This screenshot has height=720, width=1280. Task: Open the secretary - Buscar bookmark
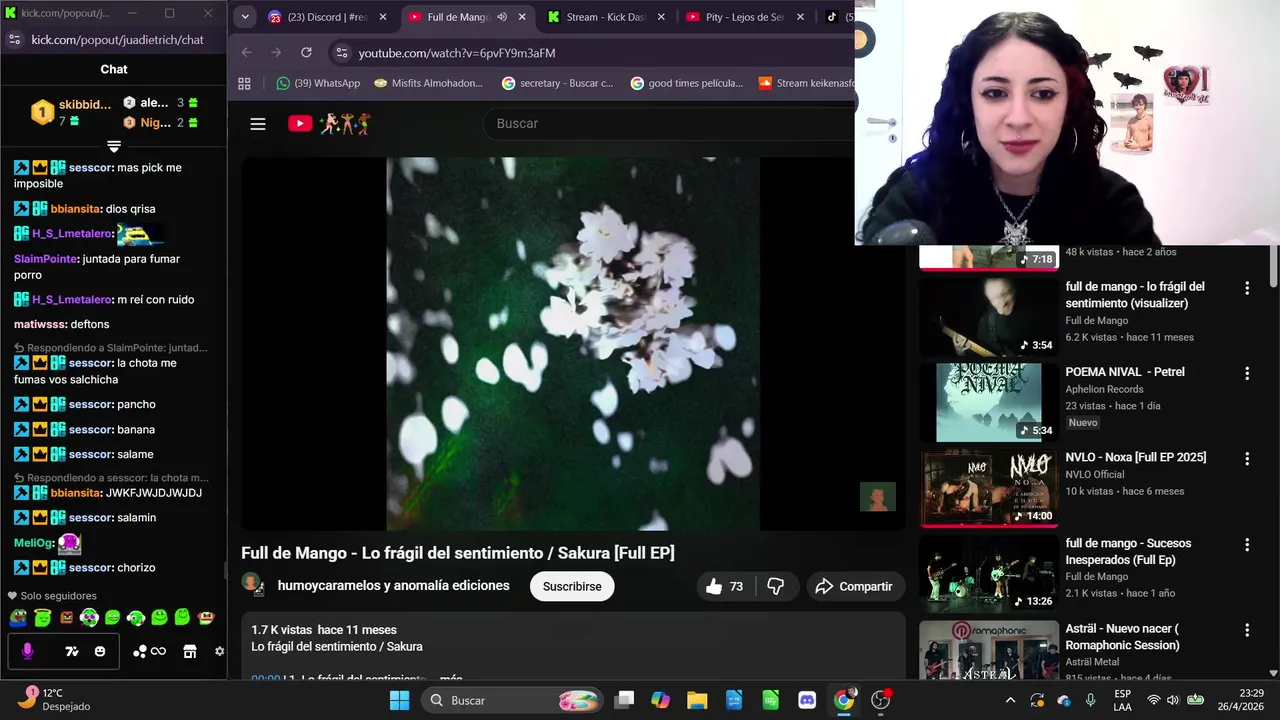557,83
